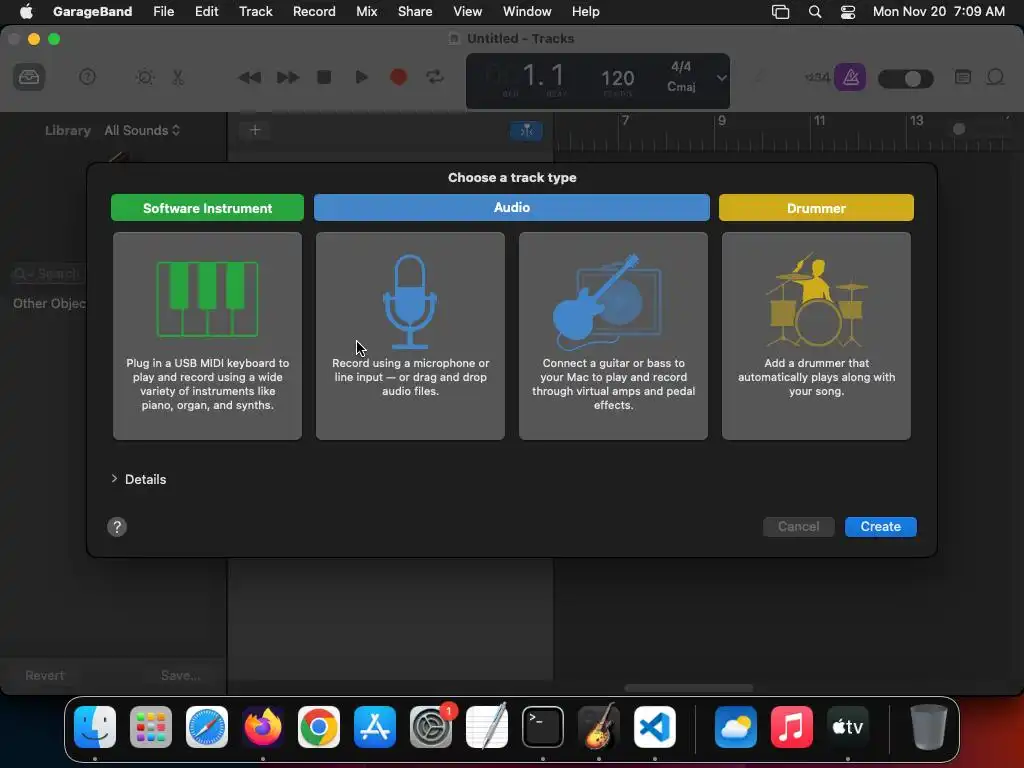Confirm with the Create button

(x=880, y=526)
